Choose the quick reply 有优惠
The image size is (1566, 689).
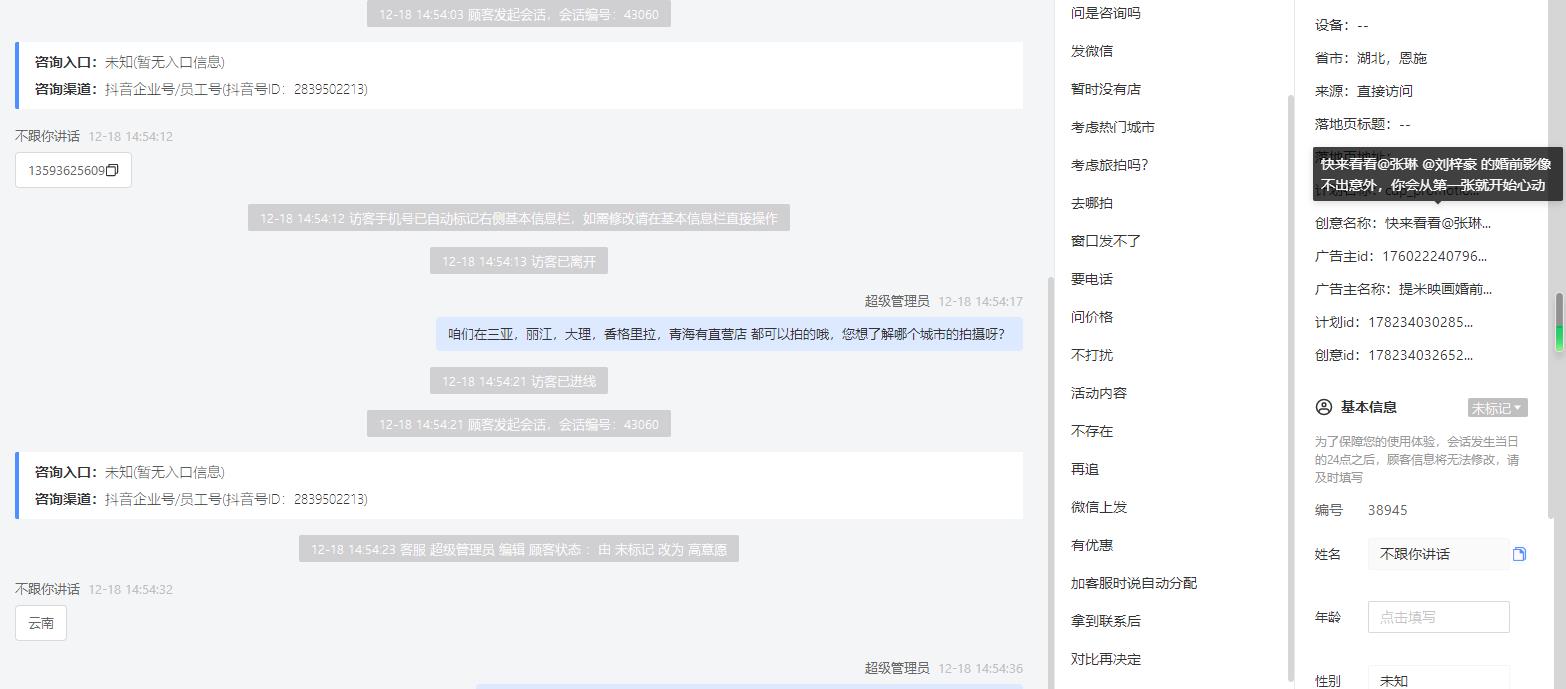click(1092, 545)
